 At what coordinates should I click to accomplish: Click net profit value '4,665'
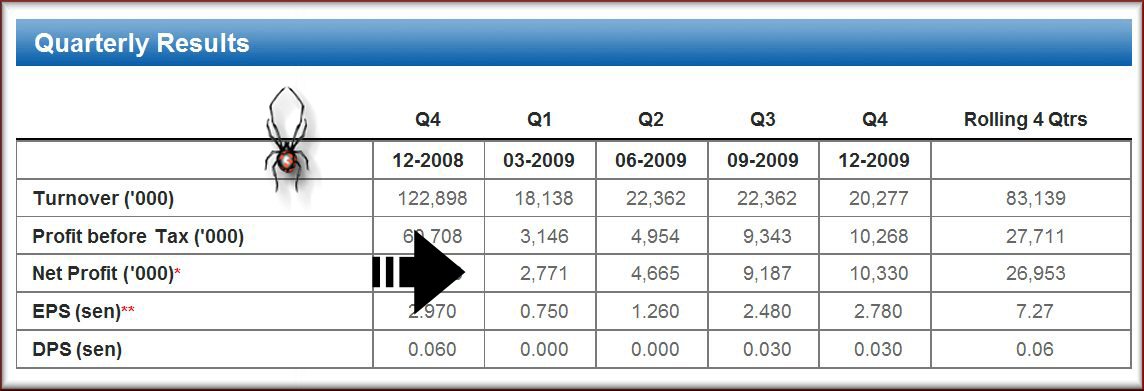[655, 274]
